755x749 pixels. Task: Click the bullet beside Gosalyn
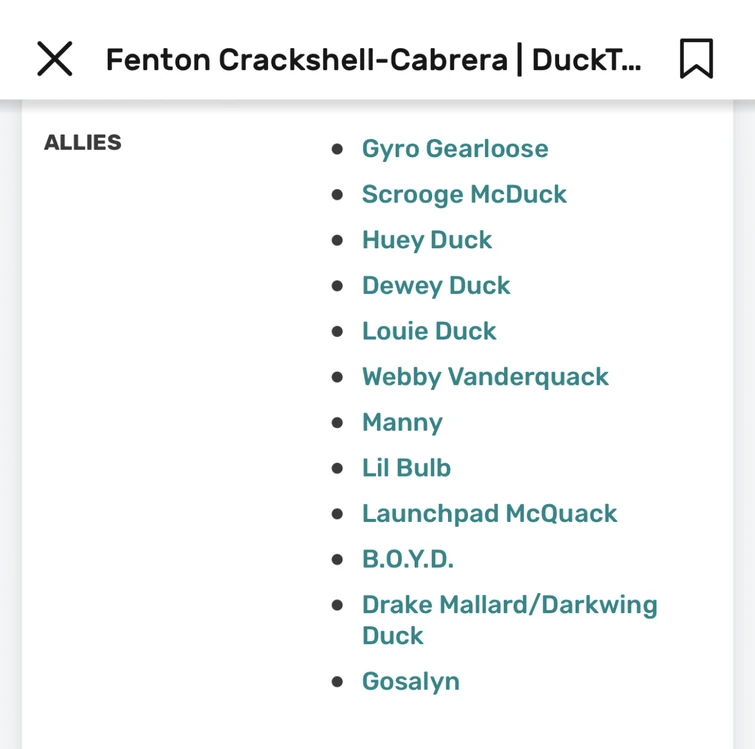338,681
